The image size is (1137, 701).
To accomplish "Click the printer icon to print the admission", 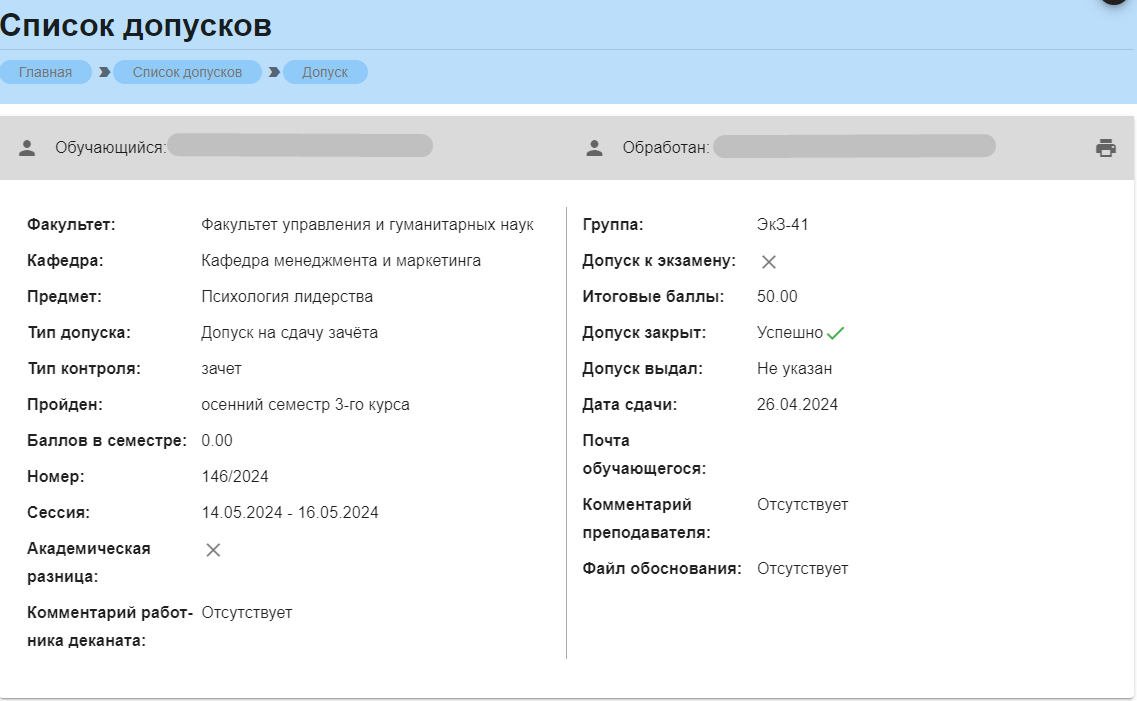I will (1105, 148).
